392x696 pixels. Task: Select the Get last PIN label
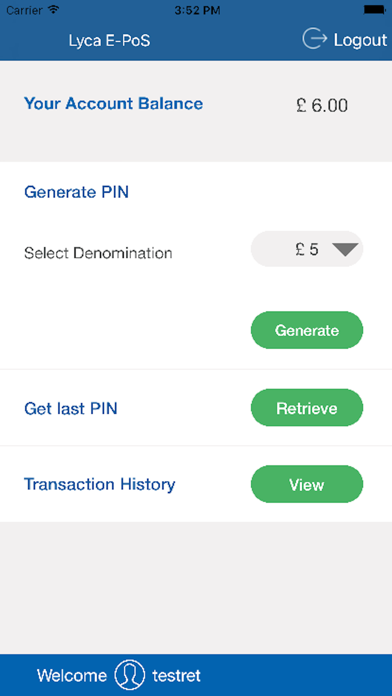71,408
